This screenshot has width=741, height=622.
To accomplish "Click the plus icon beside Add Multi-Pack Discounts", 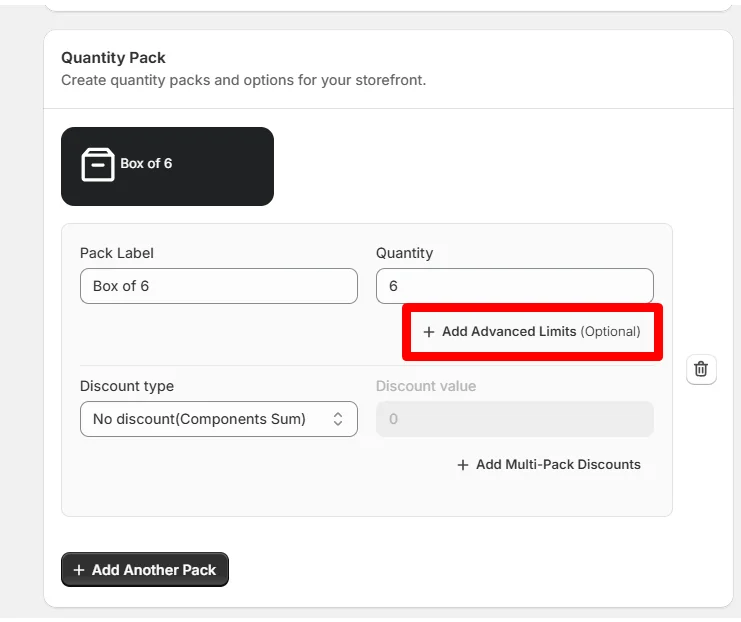I will pyautogui.click(x=463, y=465).
